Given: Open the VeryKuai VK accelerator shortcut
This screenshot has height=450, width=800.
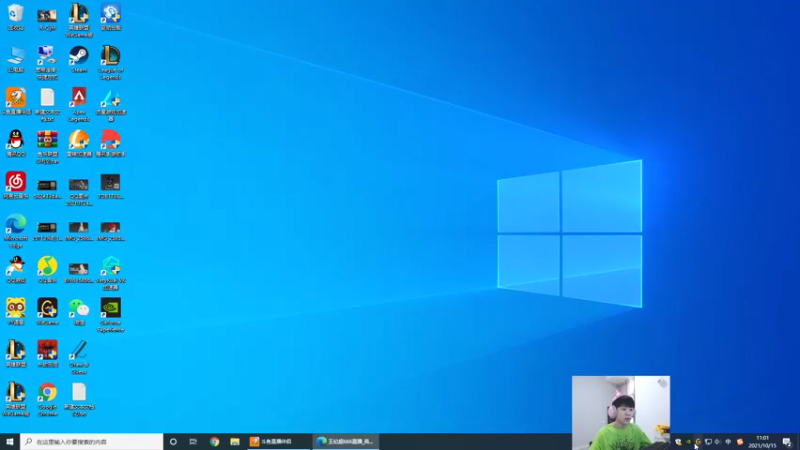Looking at the screenshot, I should click(111, 273).
